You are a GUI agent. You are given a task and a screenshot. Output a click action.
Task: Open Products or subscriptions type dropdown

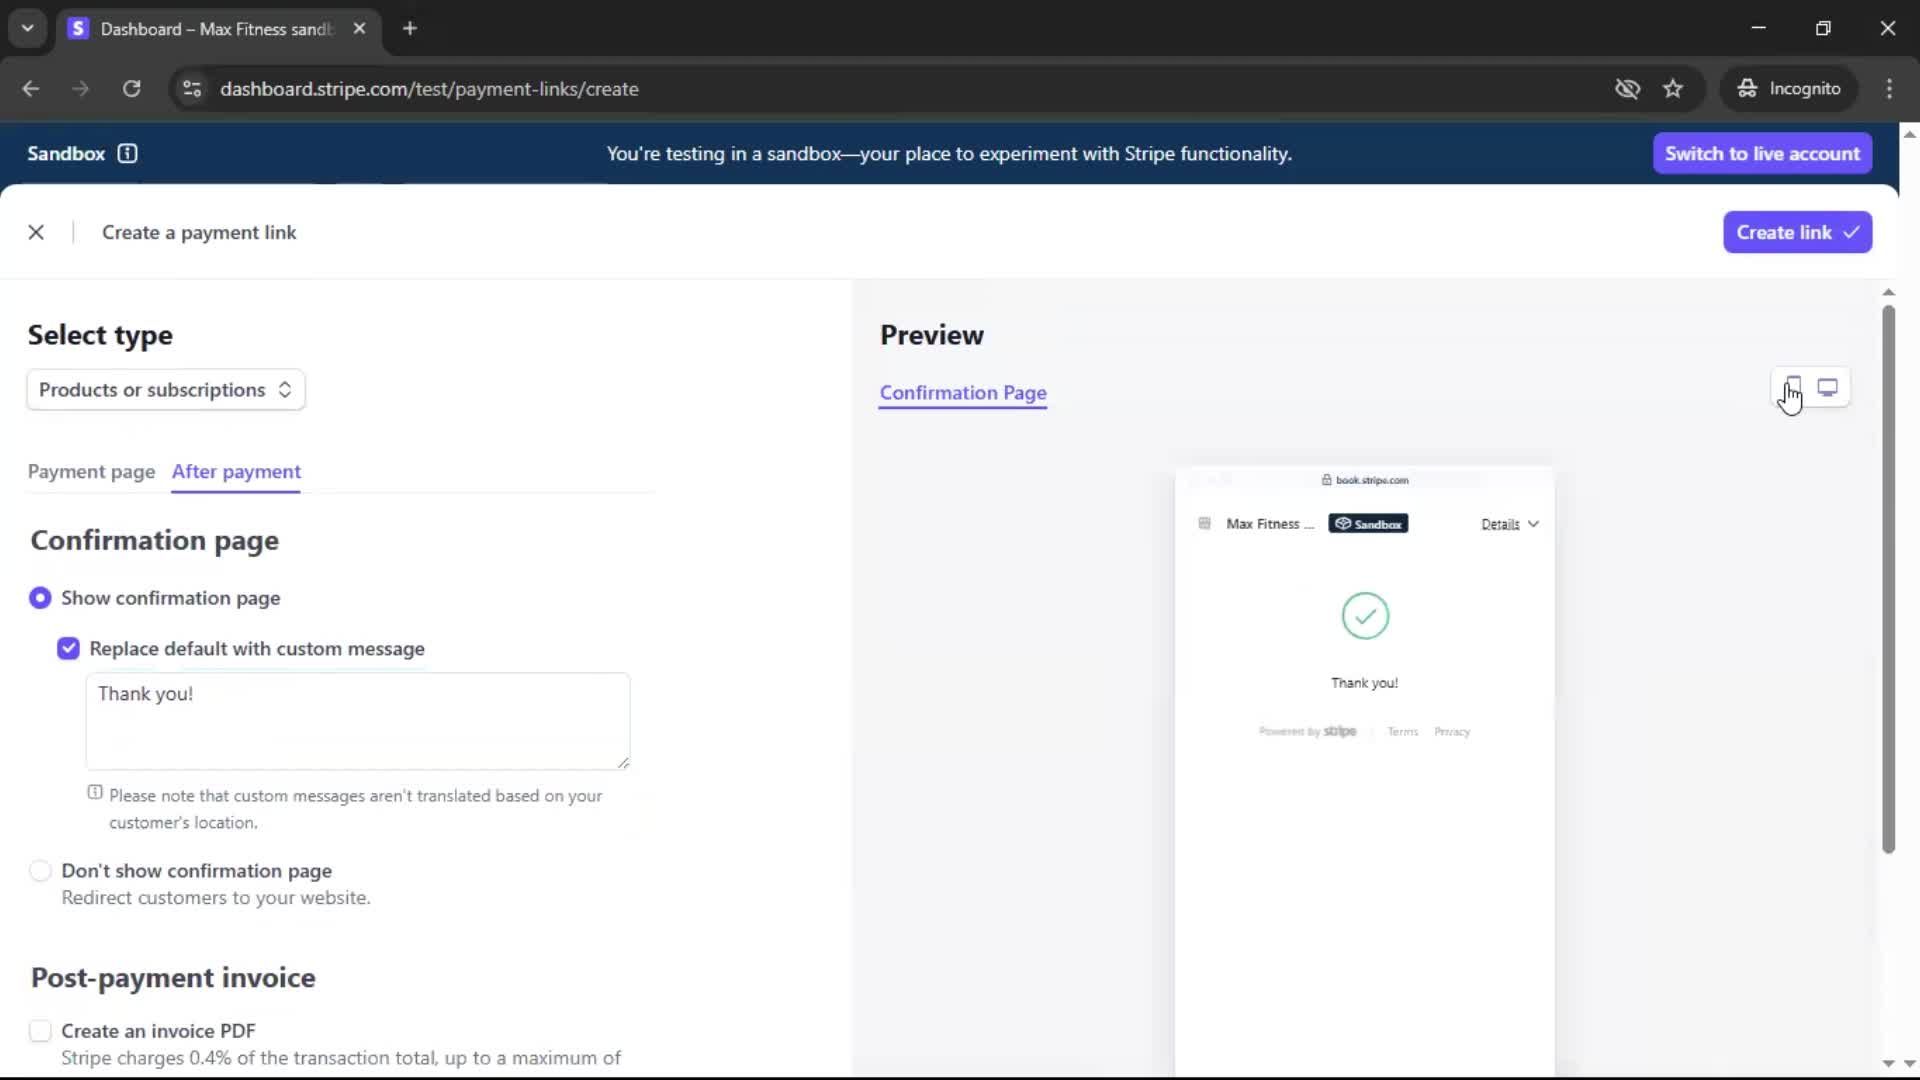[166, 390]
